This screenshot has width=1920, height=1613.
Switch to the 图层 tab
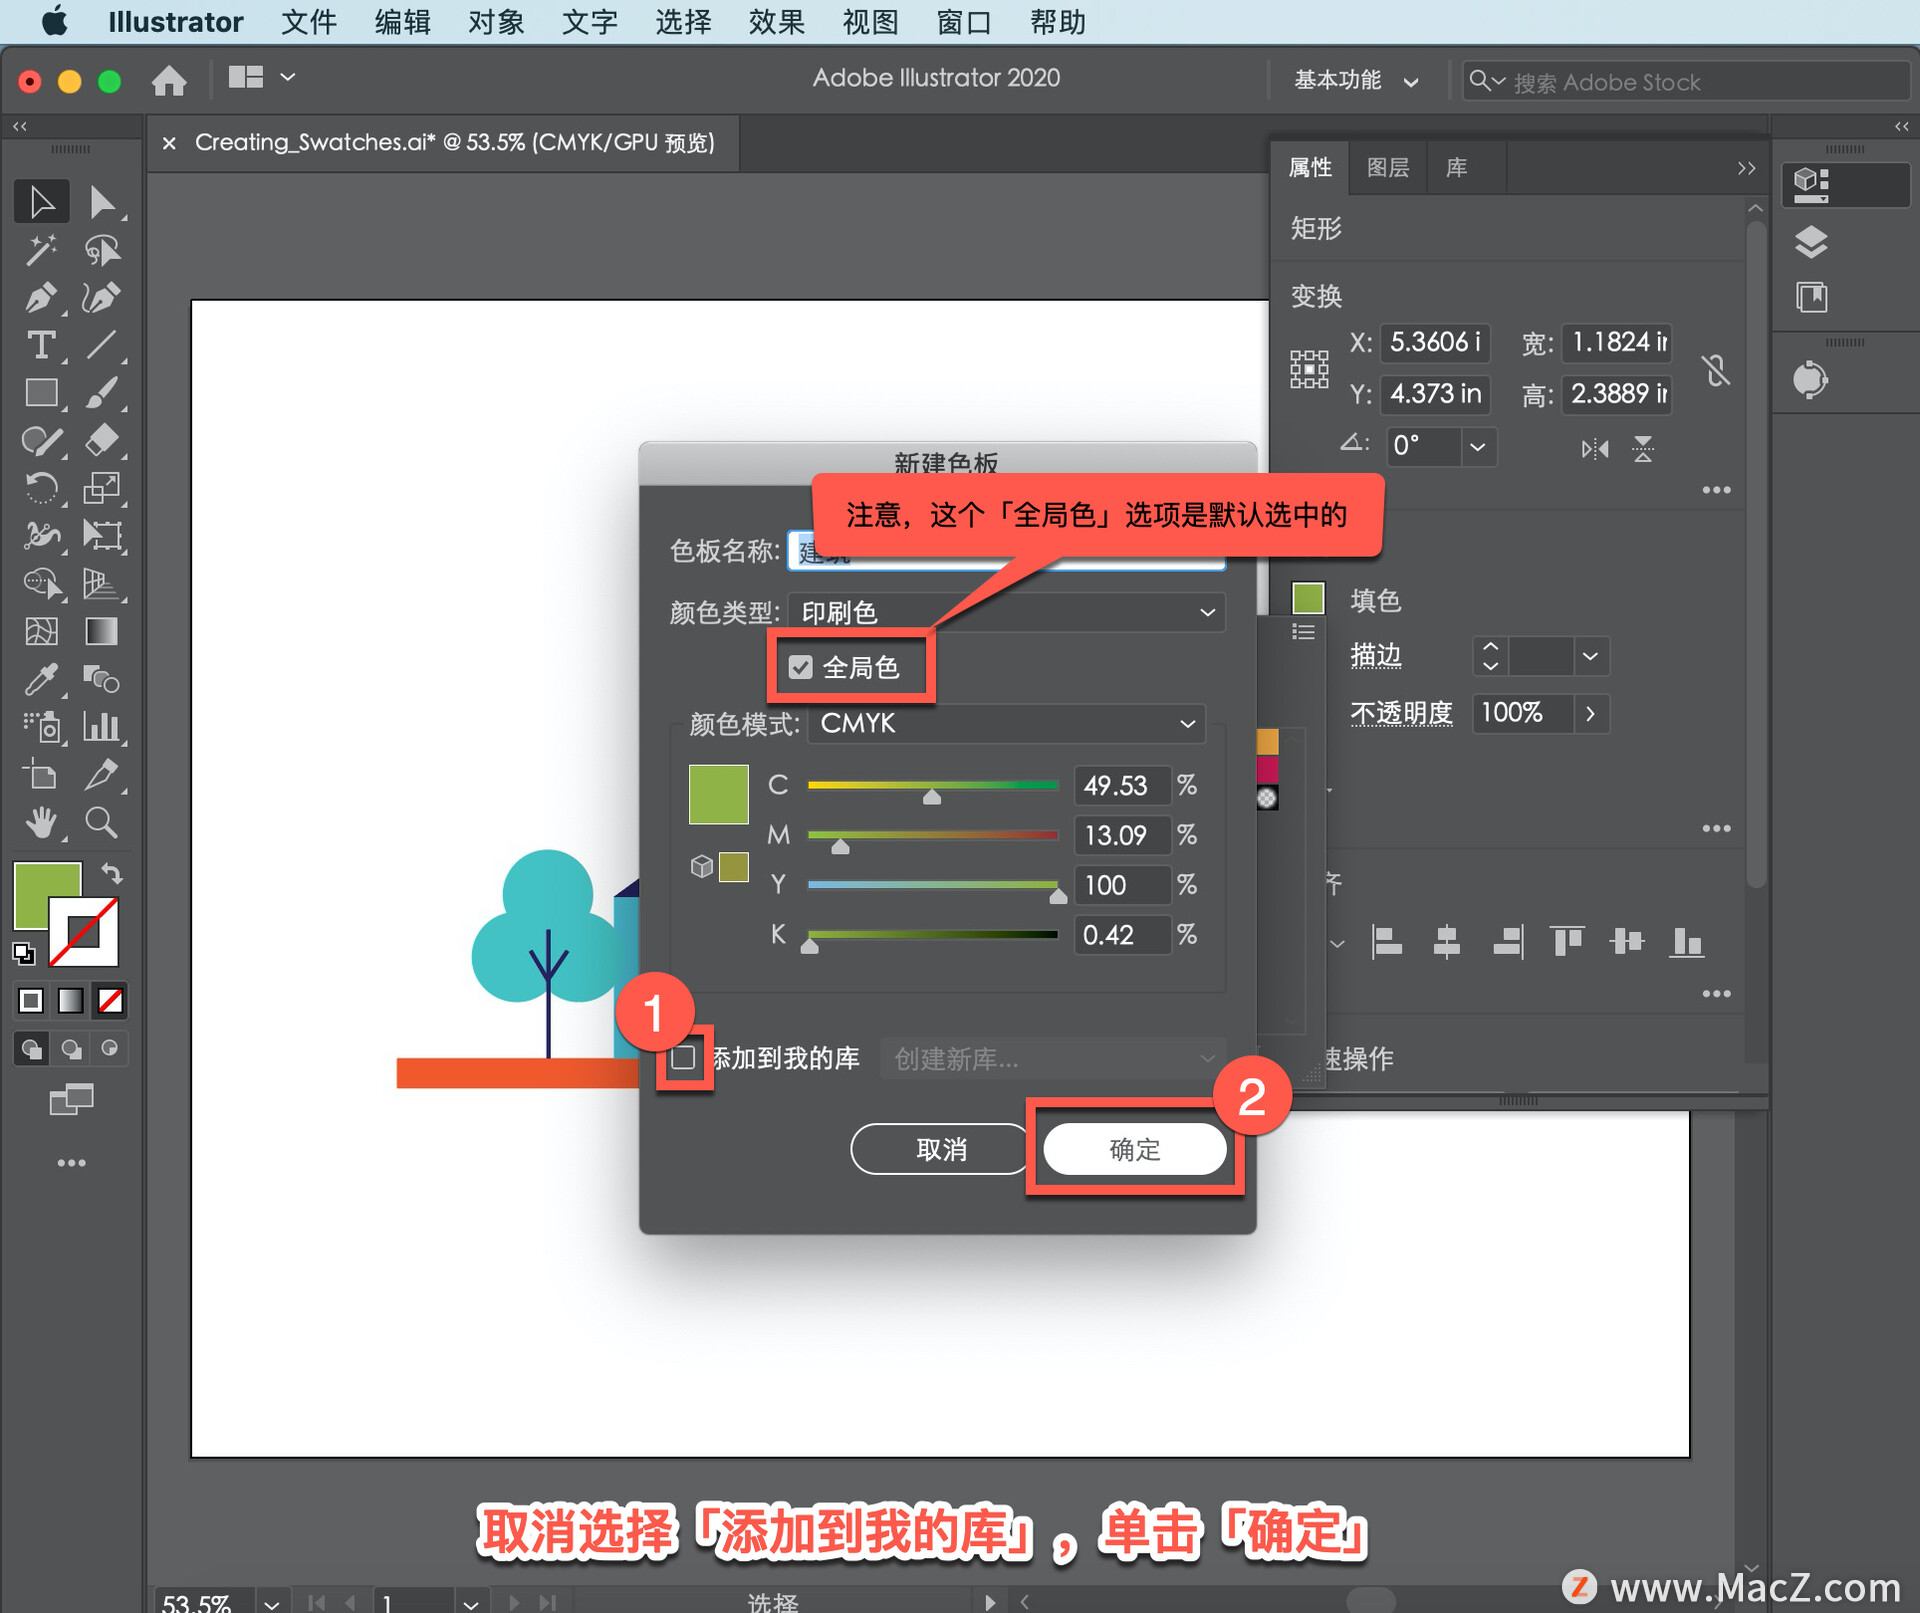[x=1387, y=167]
